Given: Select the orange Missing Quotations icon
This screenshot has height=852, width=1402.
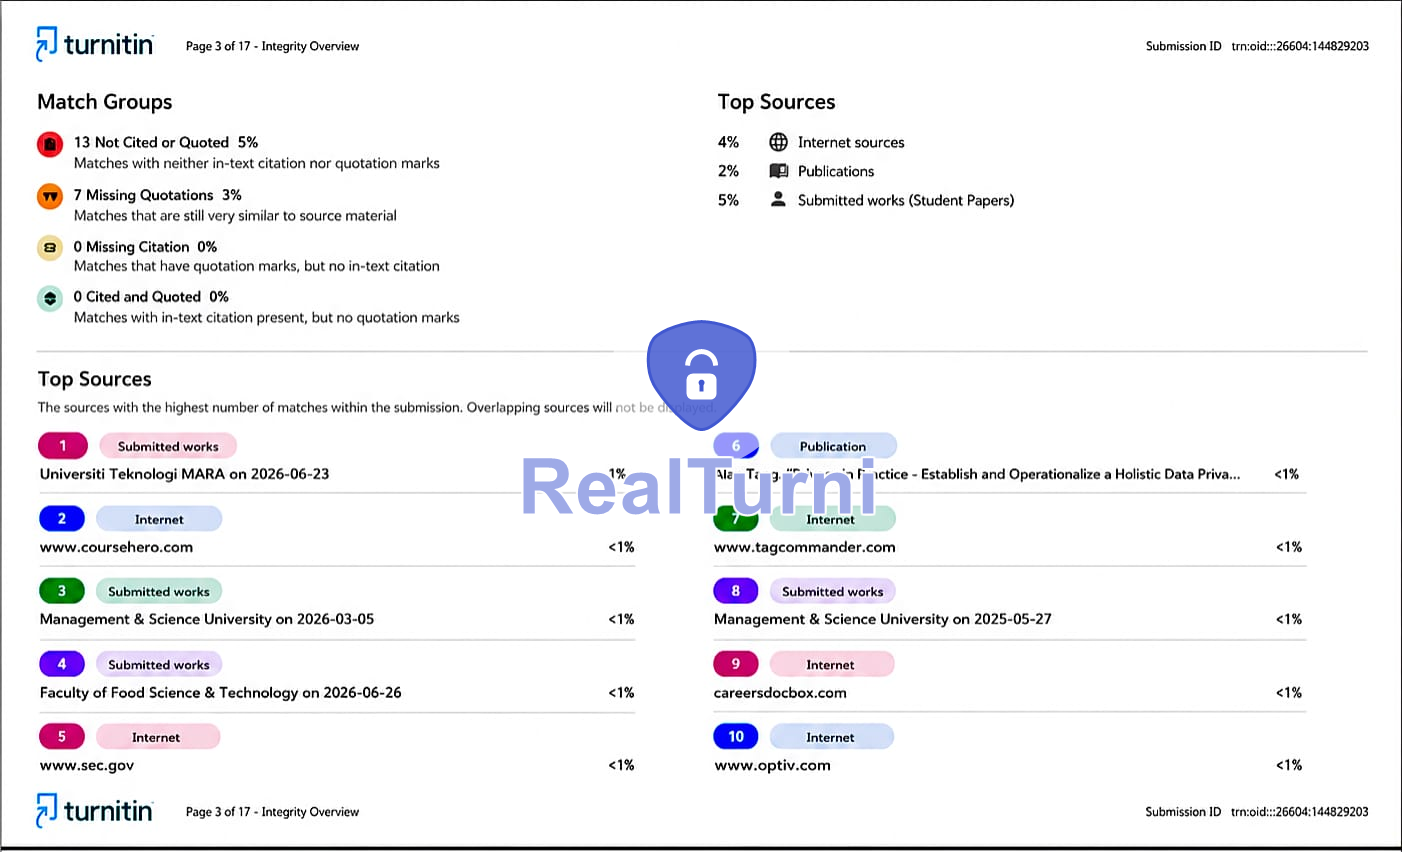Looking at the screenshot, I should click(50, 196).
